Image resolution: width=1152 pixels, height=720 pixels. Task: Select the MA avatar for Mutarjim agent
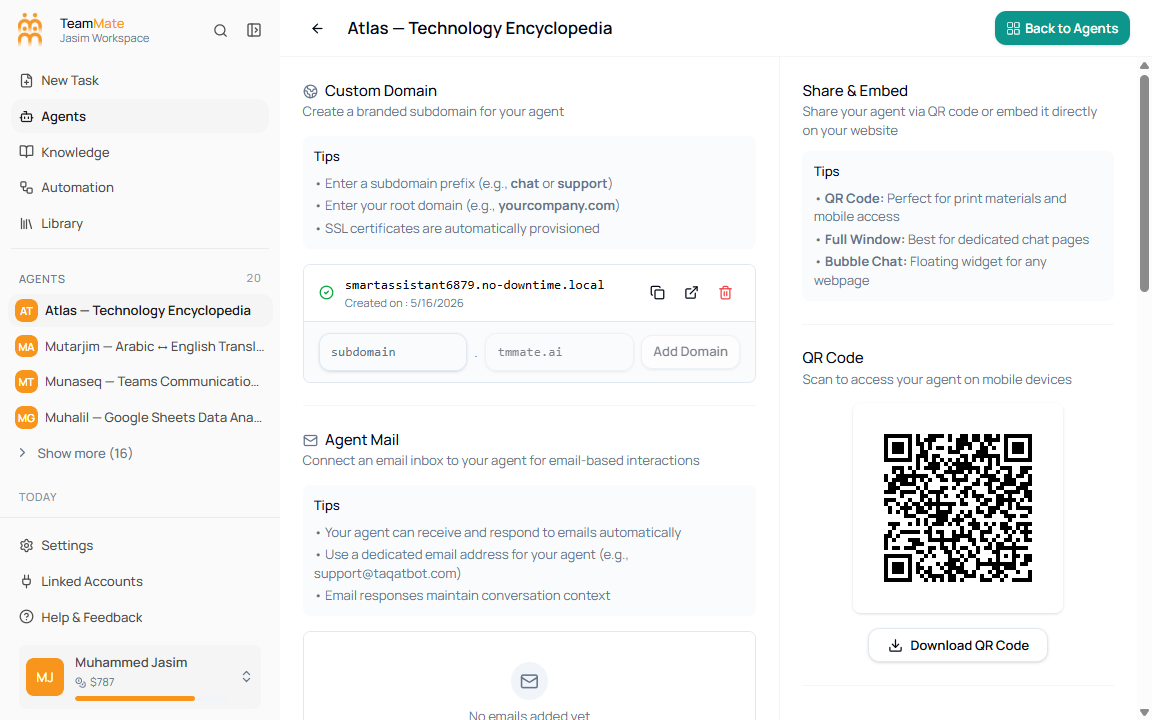click(x=26, y=346)
